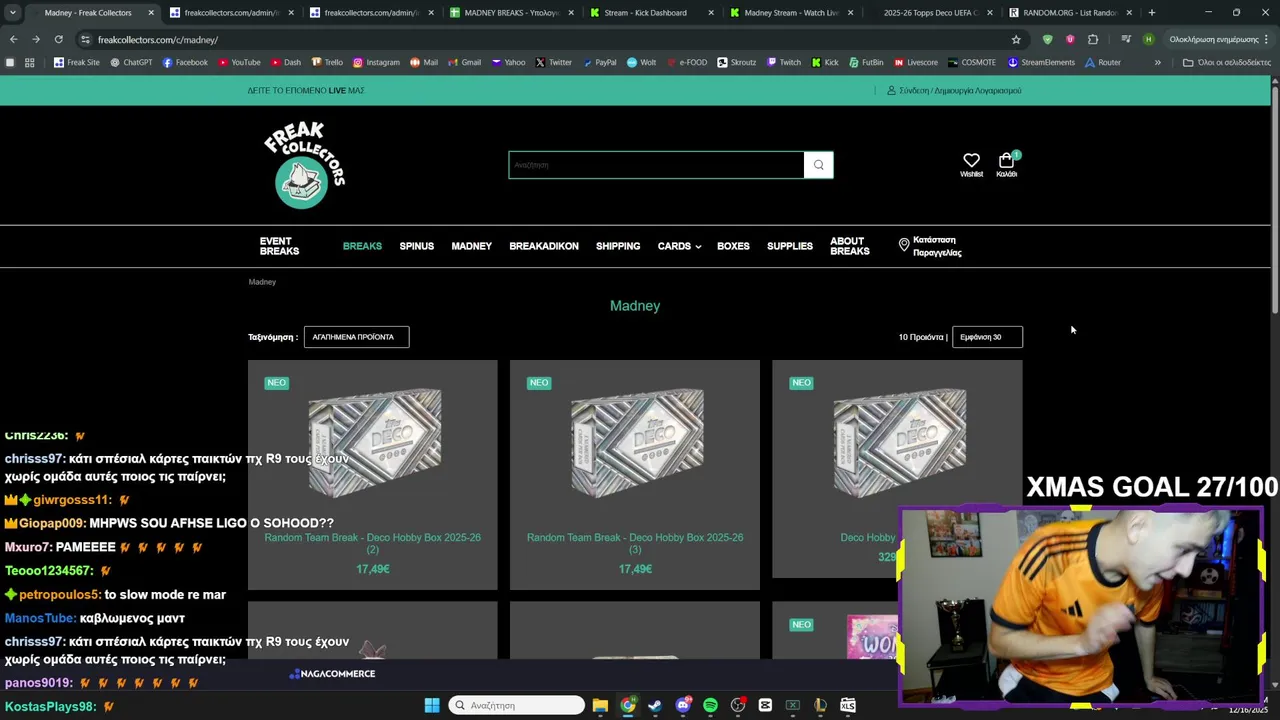The height and width of the screenshot is (720, 1280).
Task: Open the ChatGPT bookmark
Action: pos(131,62)
